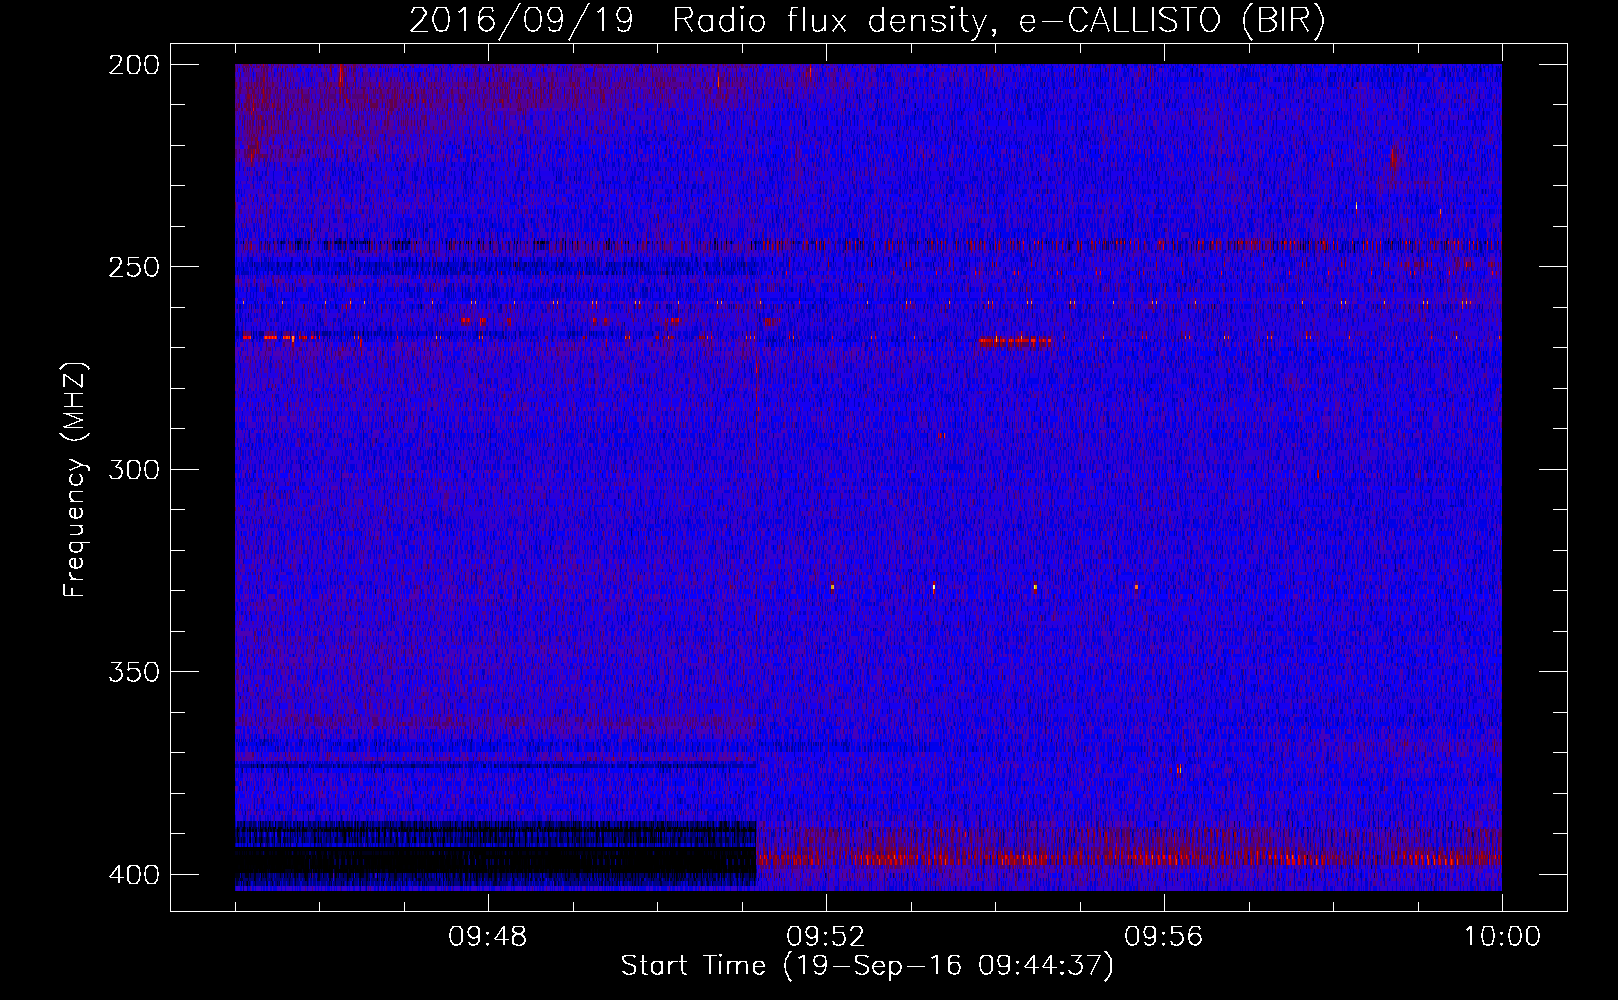Click the 200 frequency tick label
The width and height of the screenshot is (1618, 1000).
pyautogui.click(x=133, y=65)
